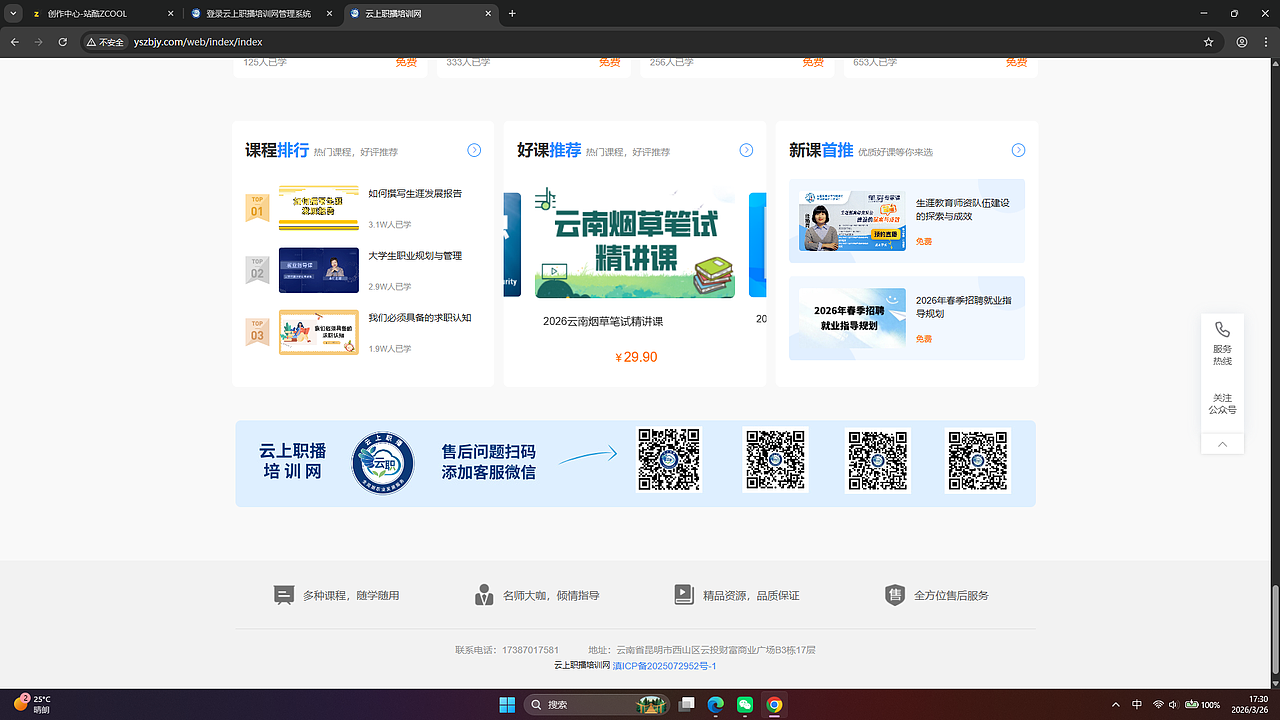Click the 滇ICP备2025072952号-1 link
Screen dimensions: 1280x720
pyautogui.click(x=664, y=665)
